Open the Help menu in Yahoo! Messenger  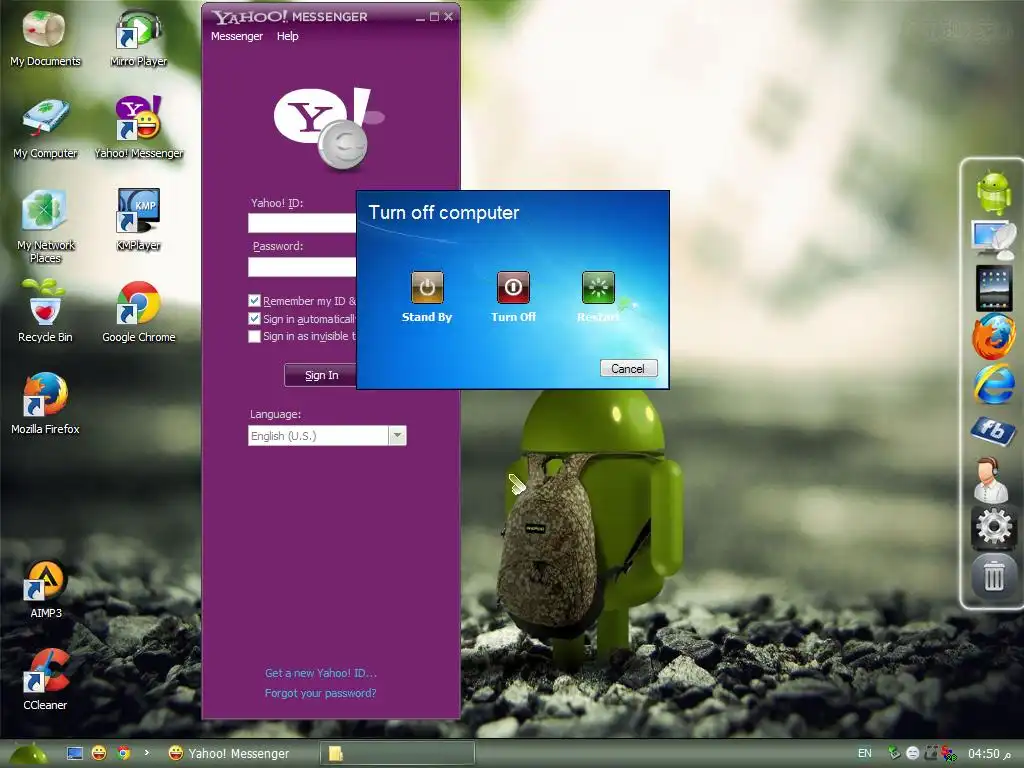[x=287, y=36]
